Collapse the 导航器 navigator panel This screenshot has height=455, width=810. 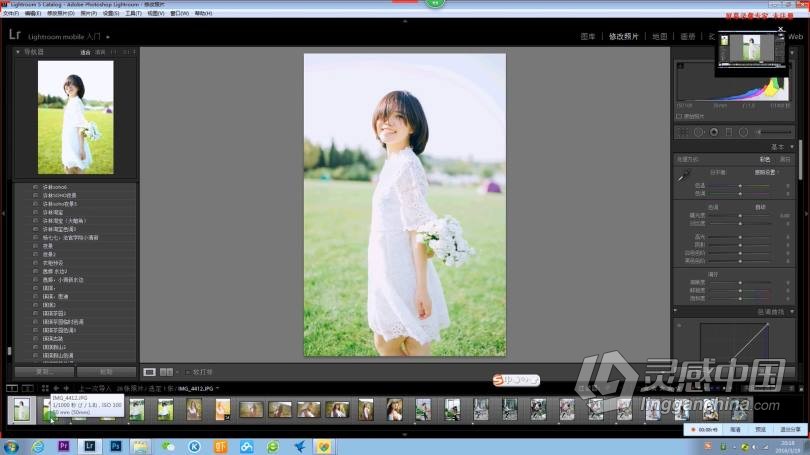[18, 52]
